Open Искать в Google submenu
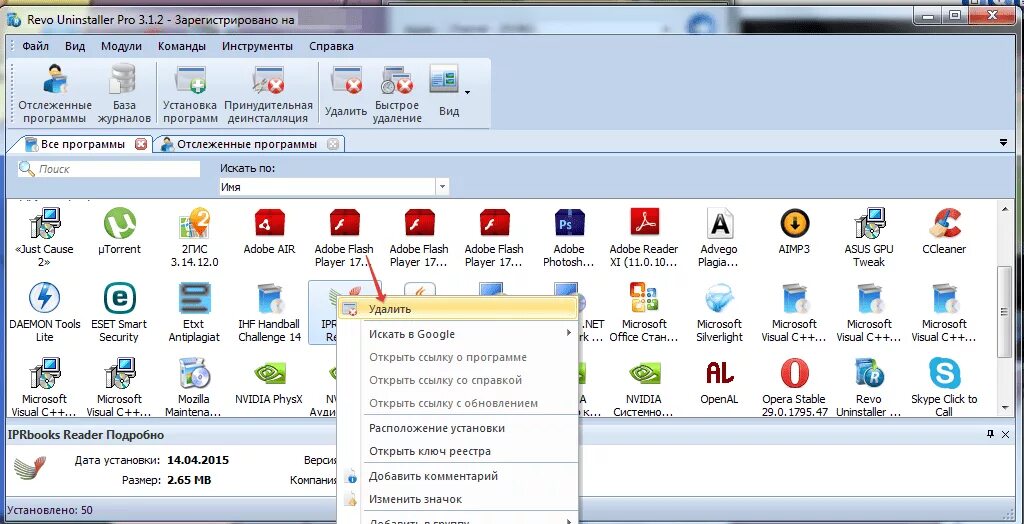Image resolution: width=1024 pixels, height=524 pixels. click(x=458, y=334)
